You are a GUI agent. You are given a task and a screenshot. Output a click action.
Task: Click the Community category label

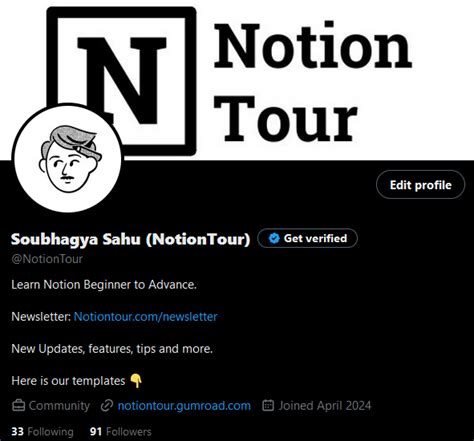click(59, 406)
